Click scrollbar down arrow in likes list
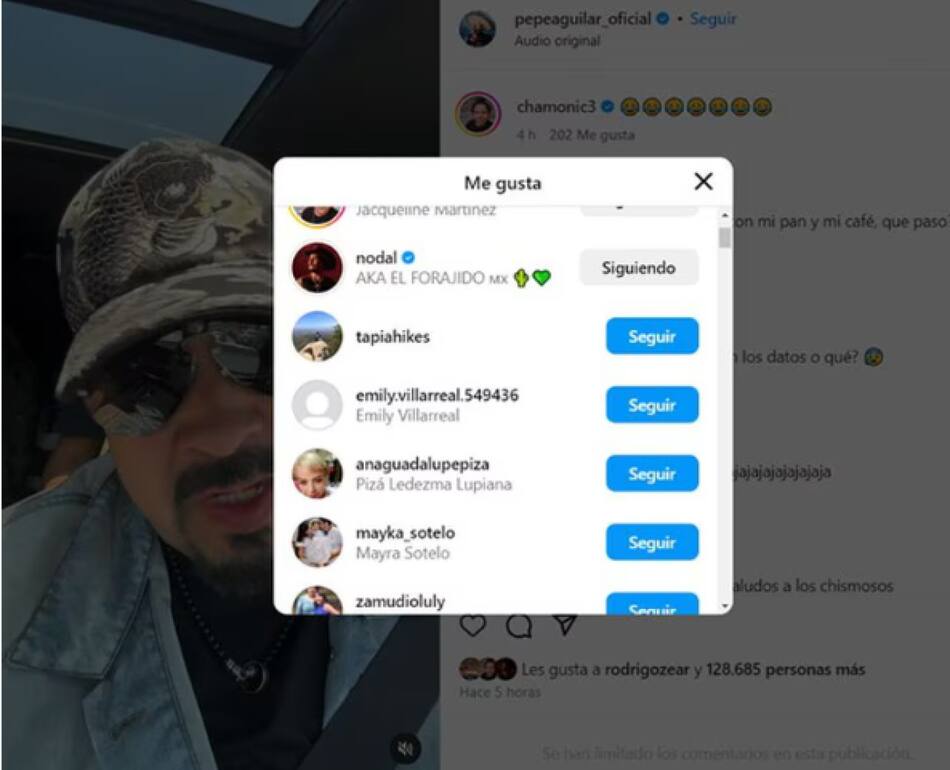 tap(725, 606)
